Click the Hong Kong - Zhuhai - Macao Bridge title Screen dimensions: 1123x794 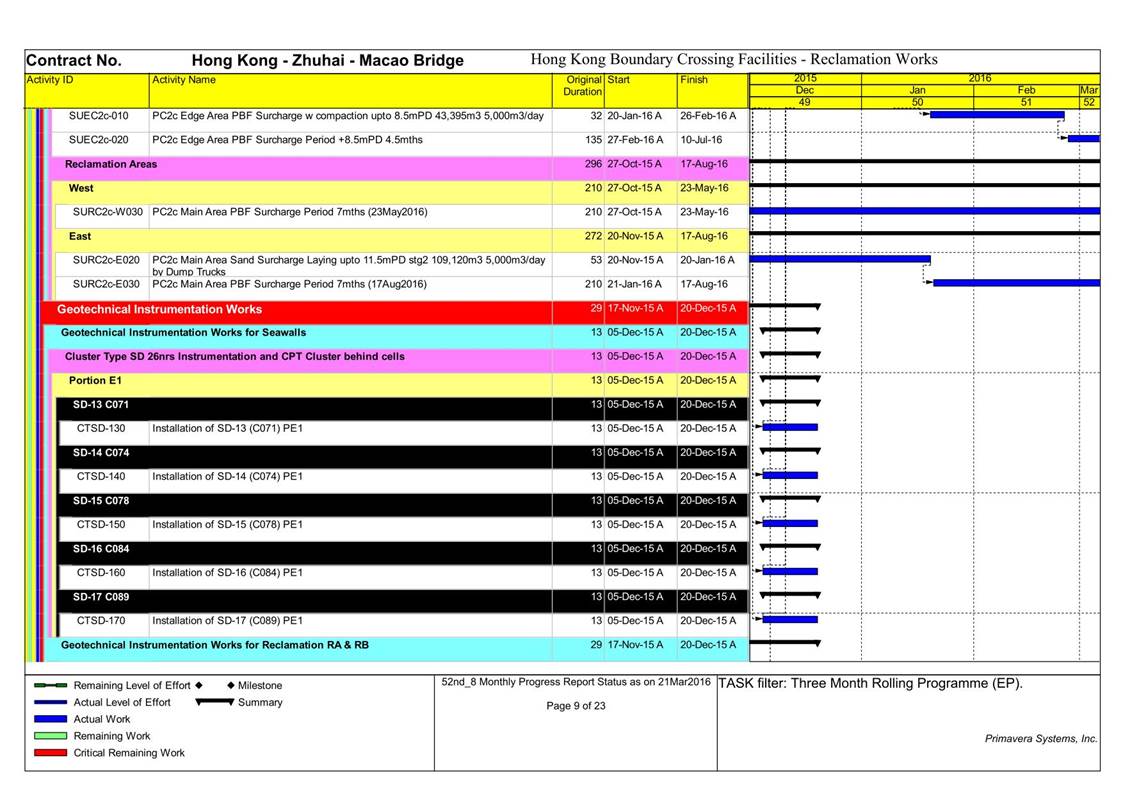(x=327, y=61)
